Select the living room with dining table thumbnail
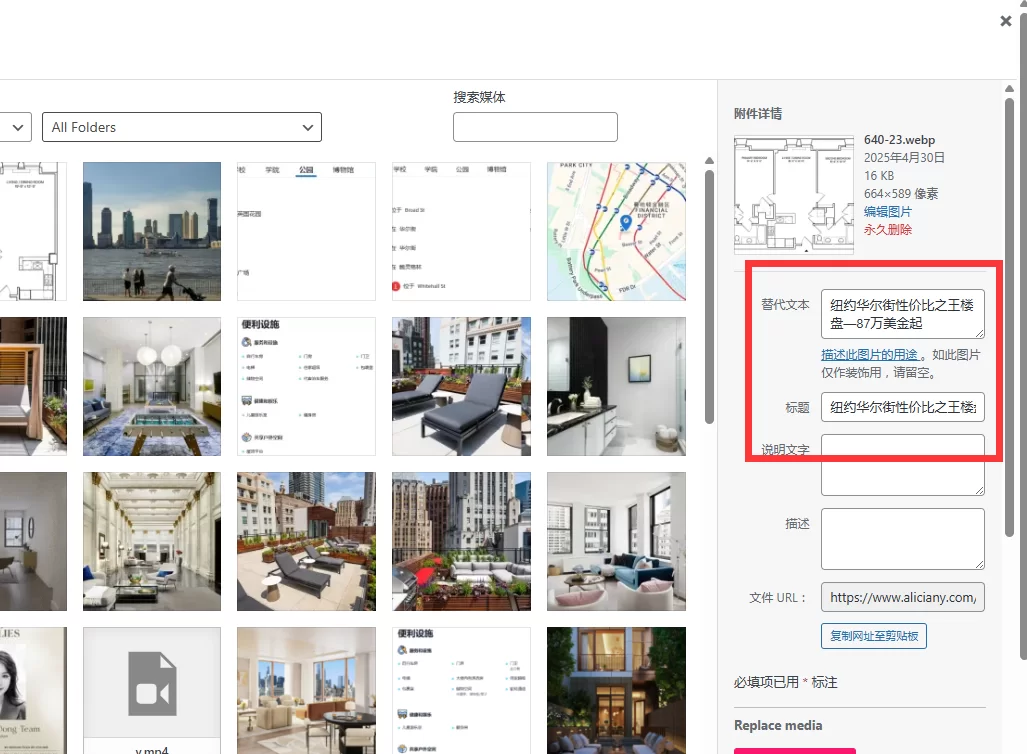1027x754 pixels. (307, 690)
